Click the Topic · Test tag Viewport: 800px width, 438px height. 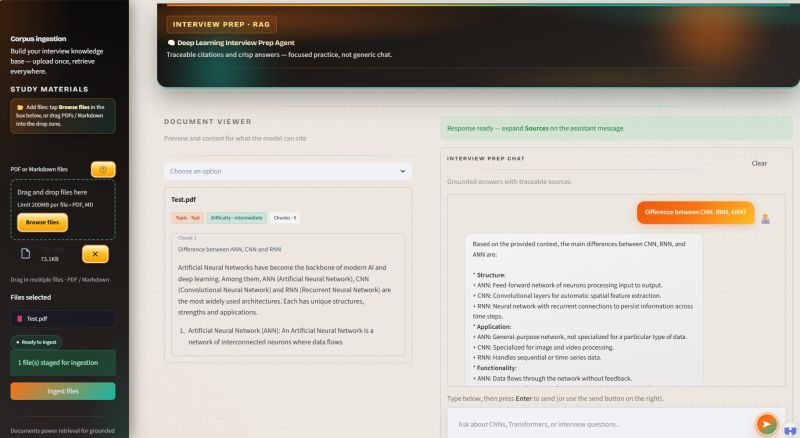[x=188, y=218]
